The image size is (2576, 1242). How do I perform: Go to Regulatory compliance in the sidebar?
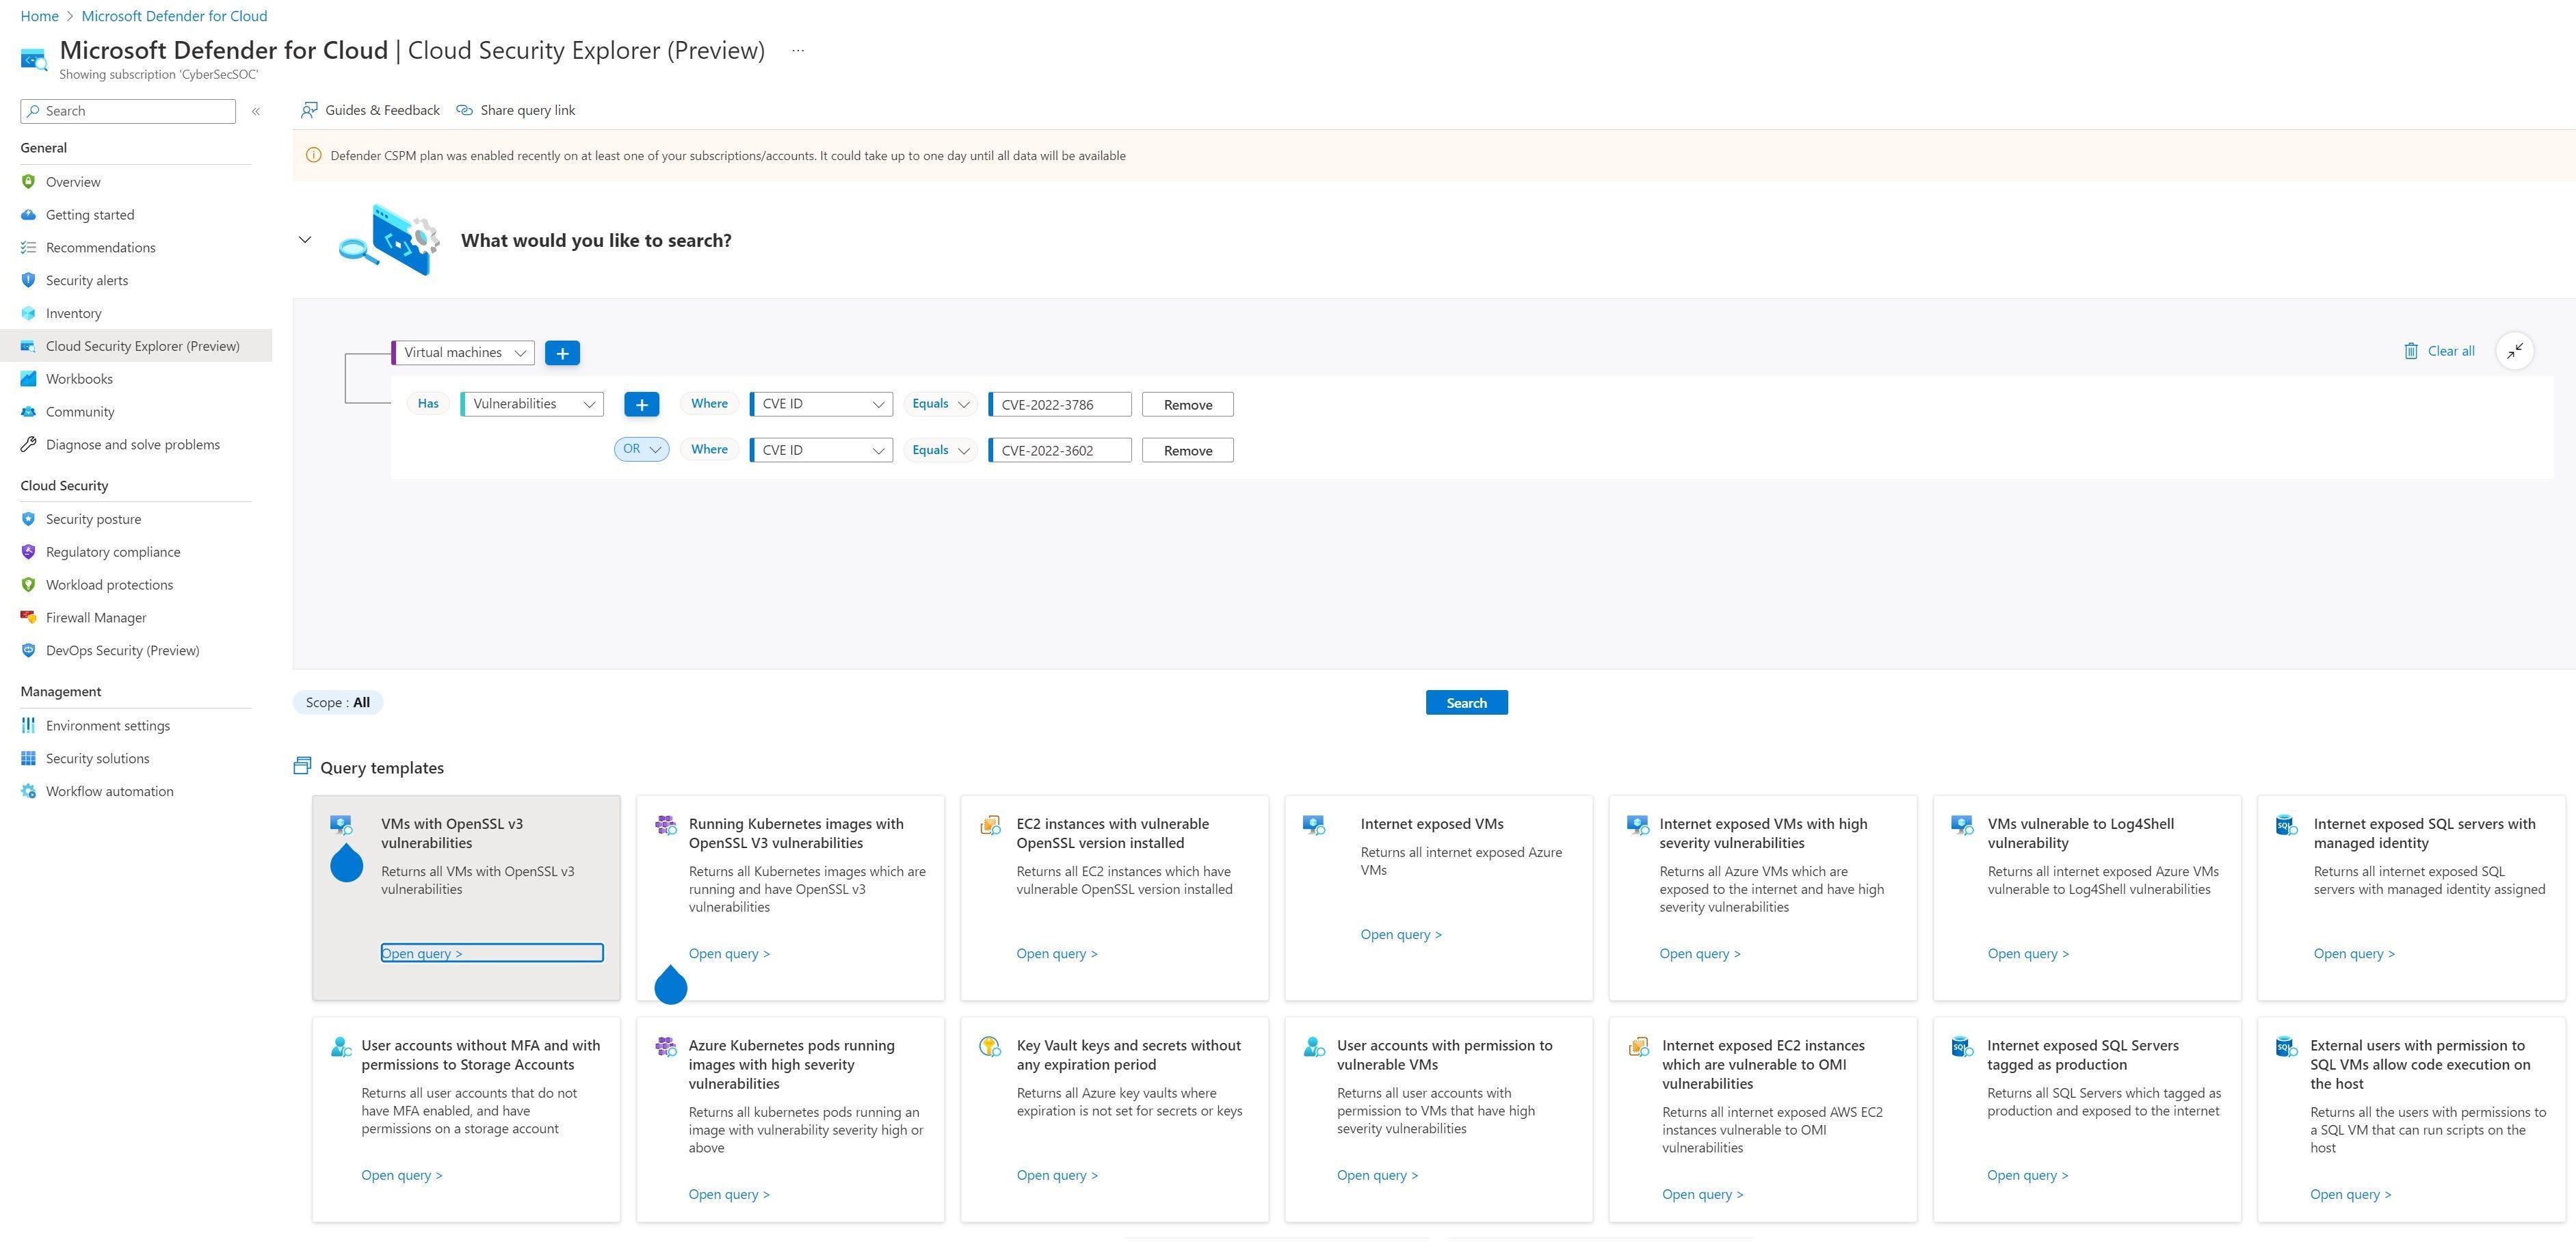(113, 552)
